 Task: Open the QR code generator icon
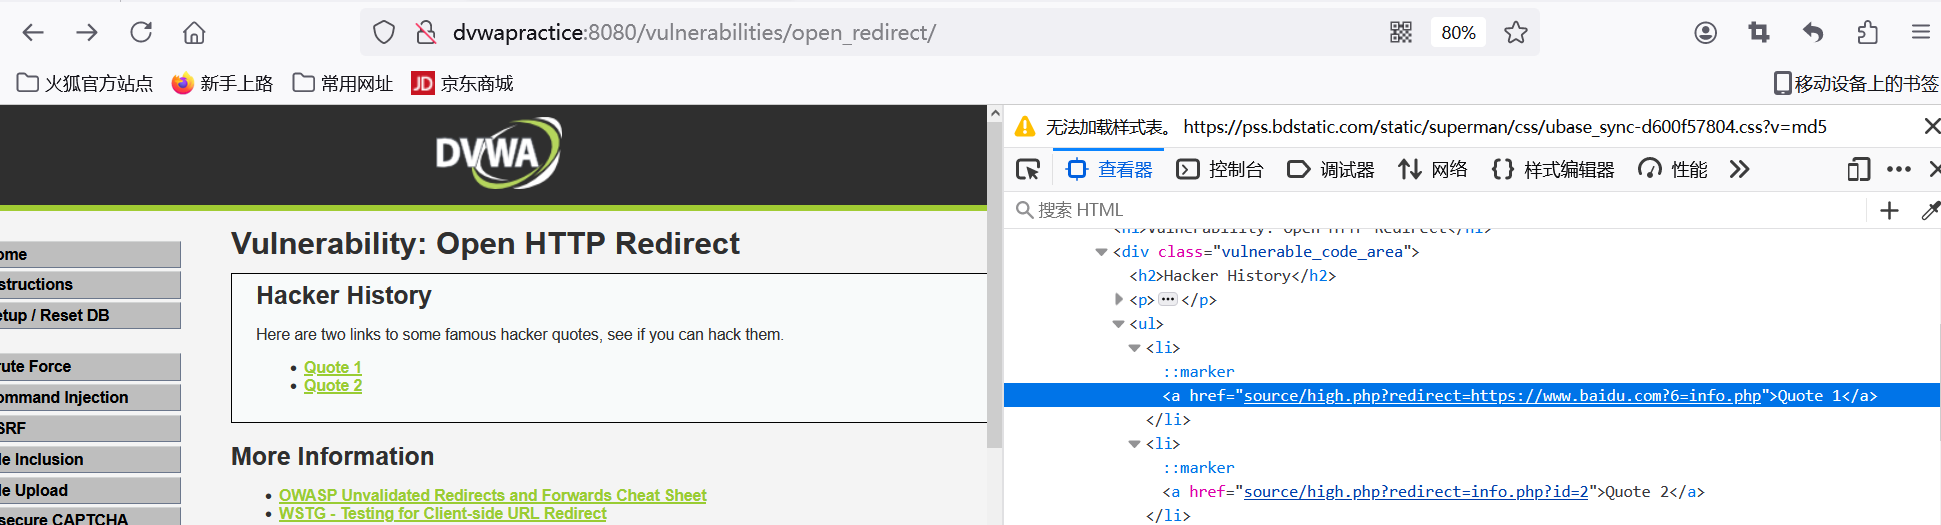click(1401, 32)
